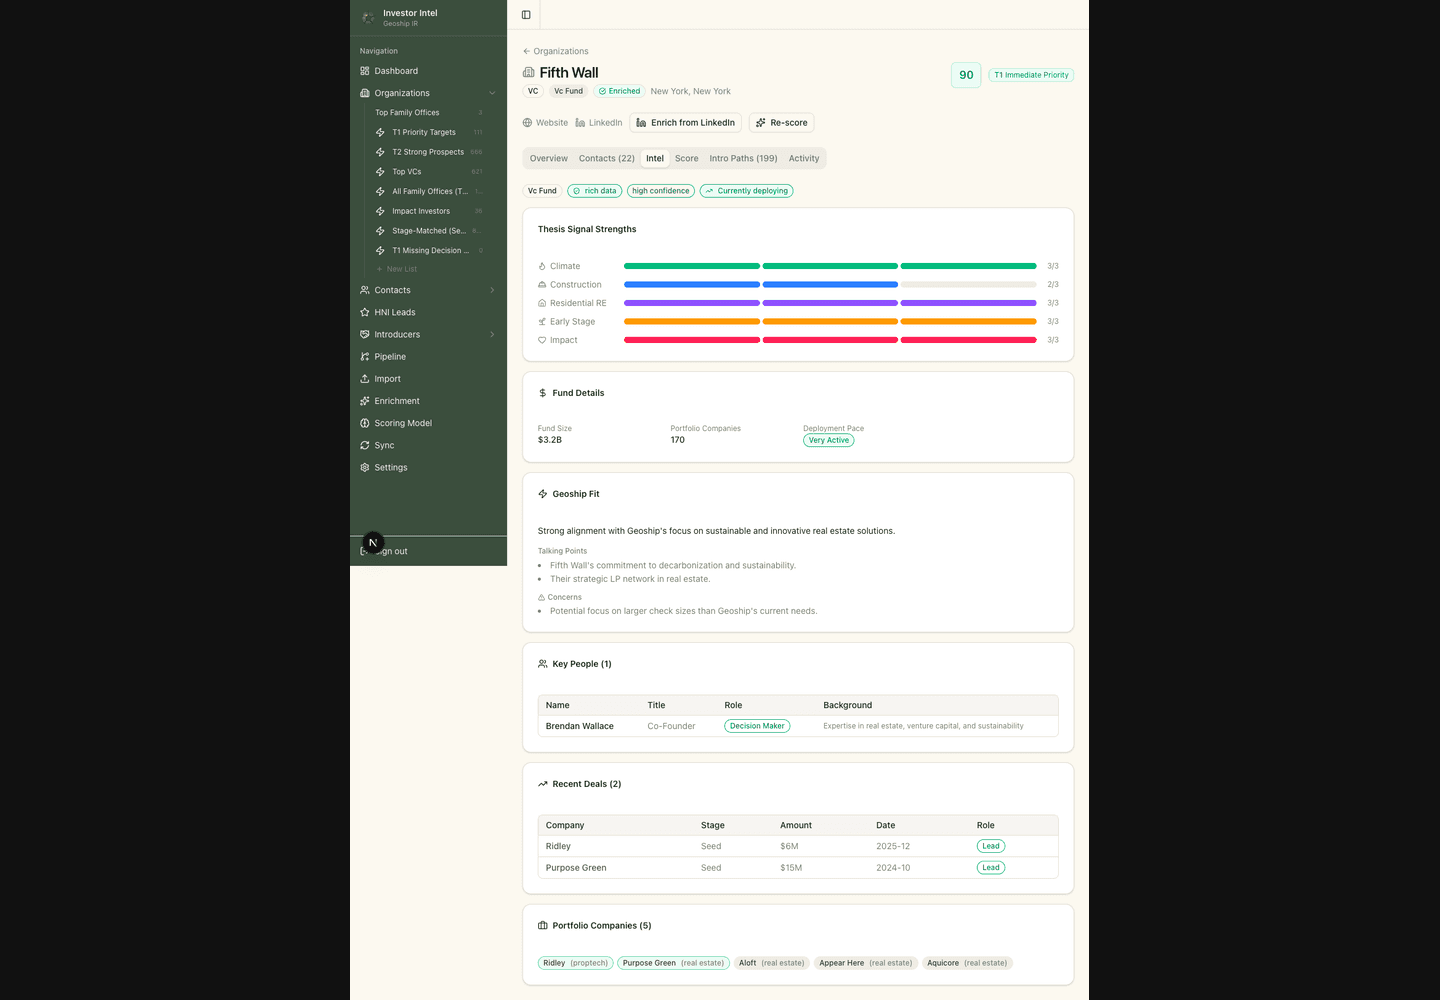
Task: Open the Pipeline sidebar item
Action: (428, 356)
